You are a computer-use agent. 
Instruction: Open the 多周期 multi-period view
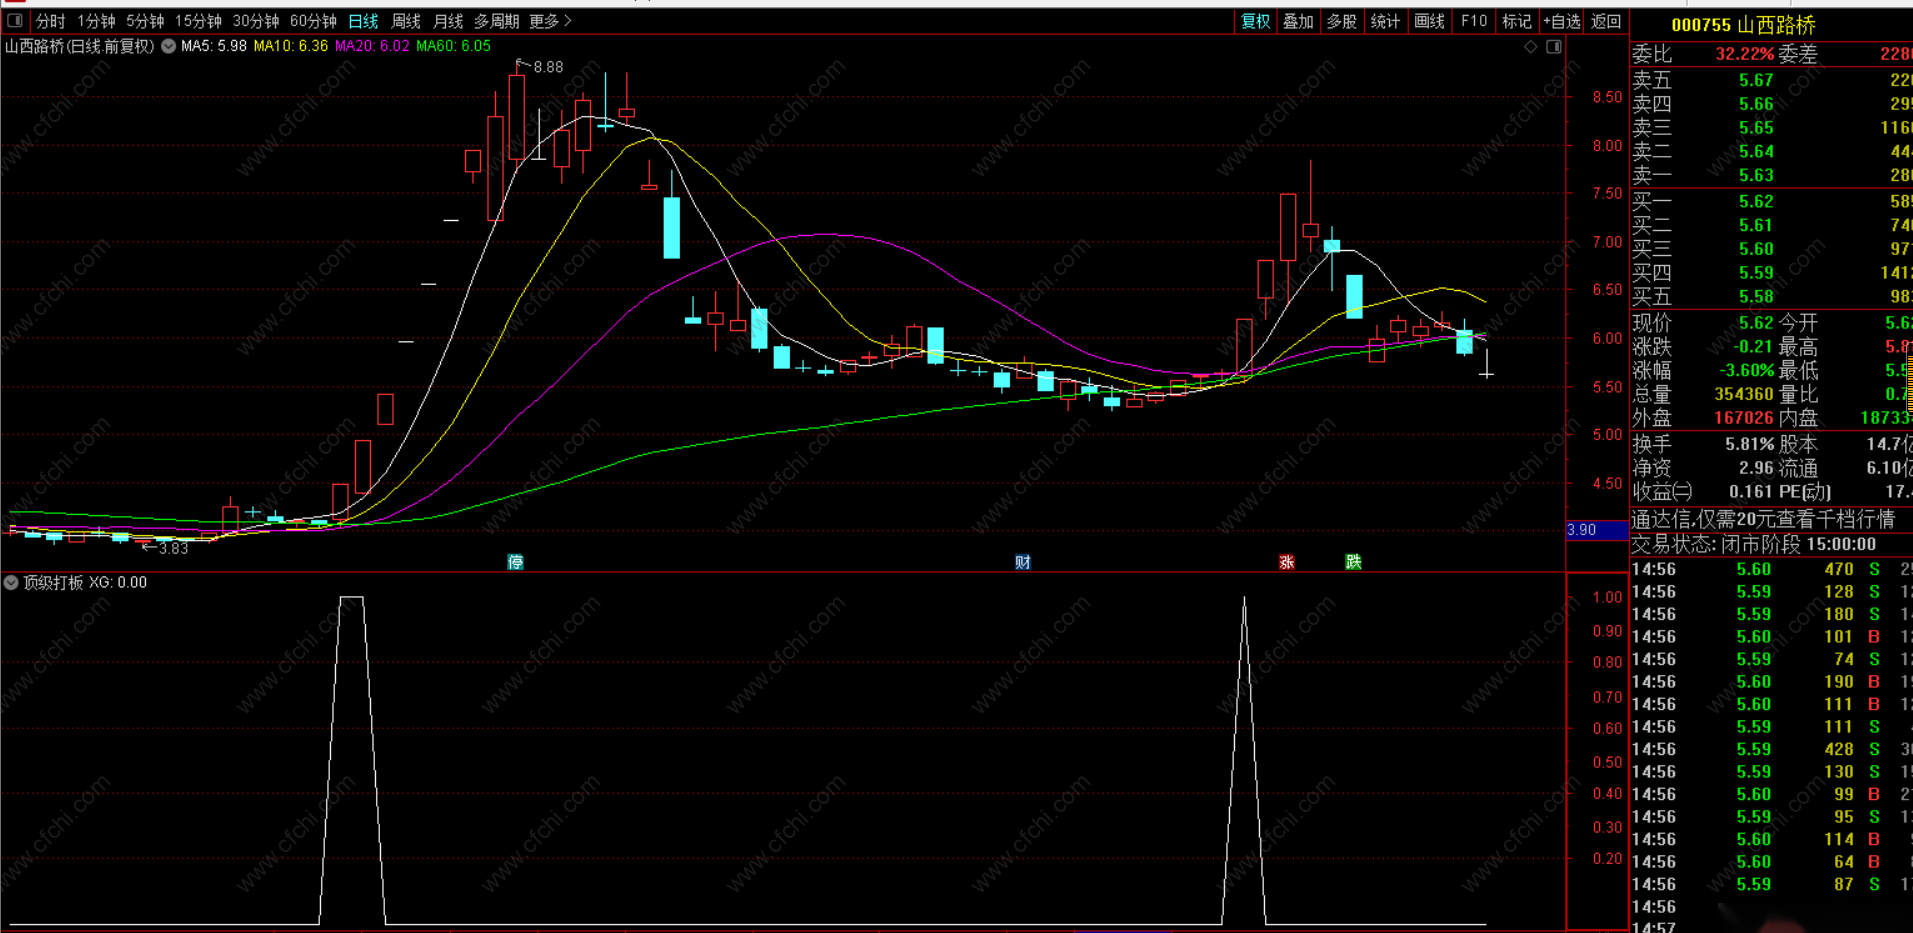tap(497, 21)
